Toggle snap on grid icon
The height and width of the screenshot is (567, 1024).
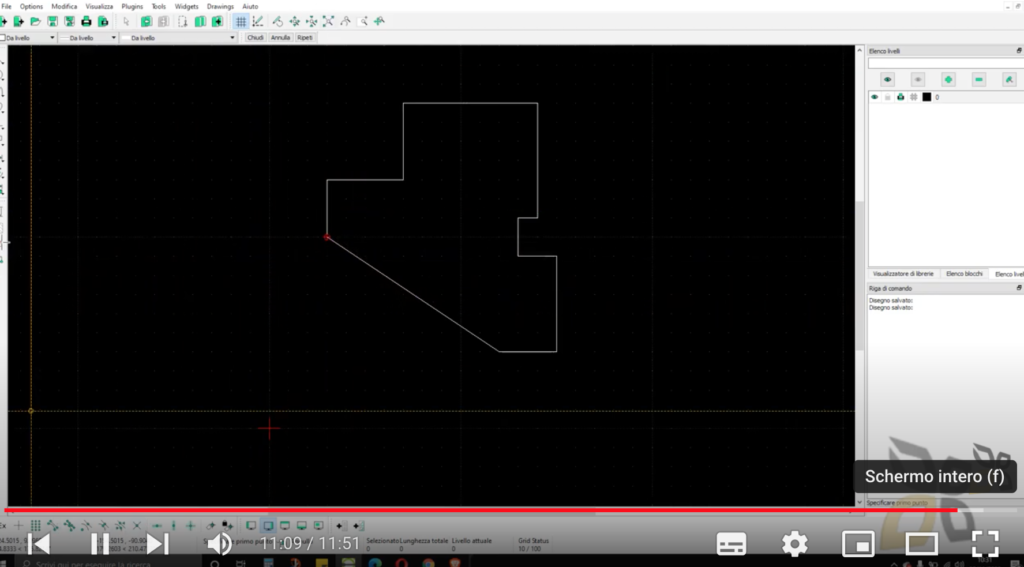pyautogui.click(x=35, y=526)
